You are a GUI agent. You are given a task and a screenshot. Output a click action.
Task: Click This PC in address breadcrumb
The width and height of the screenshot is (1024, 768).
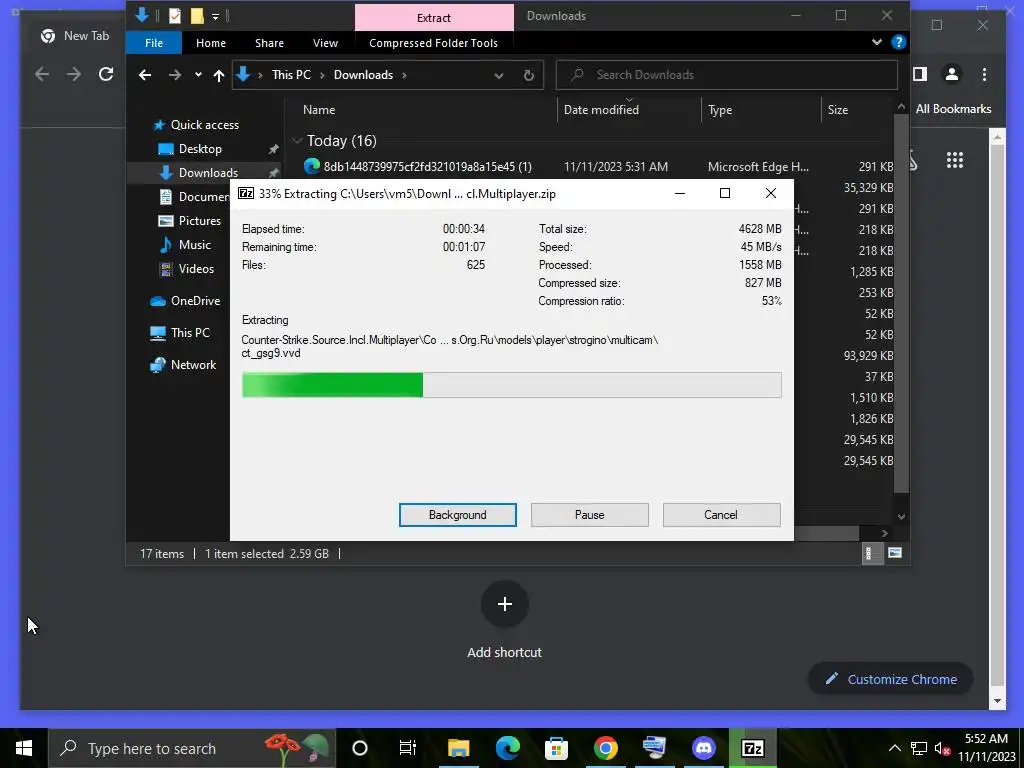coord(291,75)
